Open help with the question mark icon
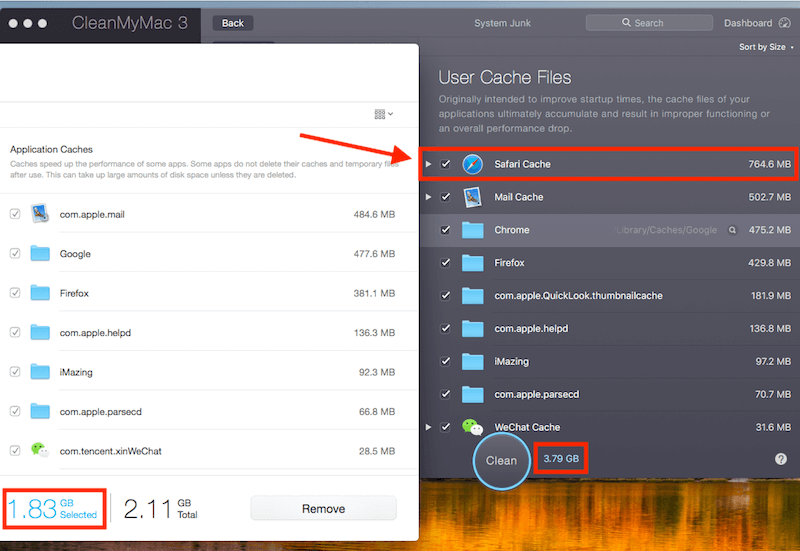Viewport: 800px width, 551px height. (x=781, y=459)
